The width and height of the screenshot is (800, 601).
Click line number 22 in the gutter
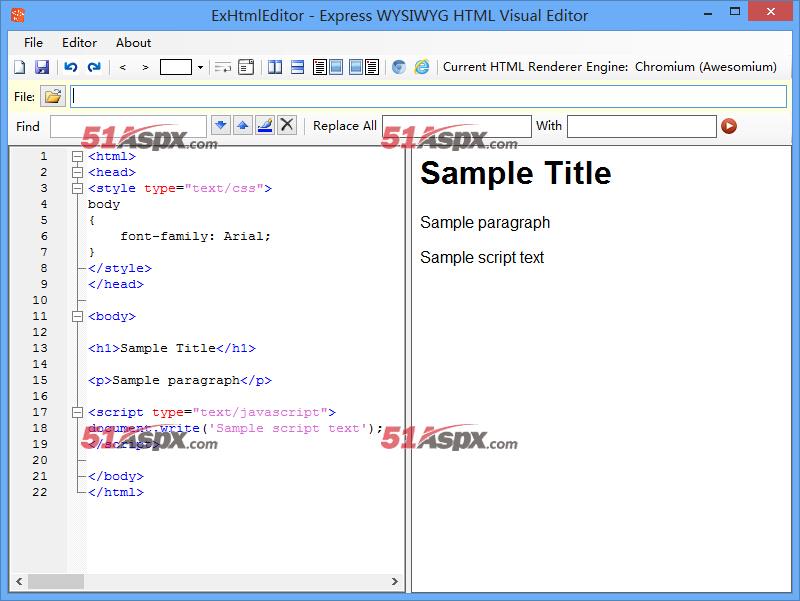point(40,492)
